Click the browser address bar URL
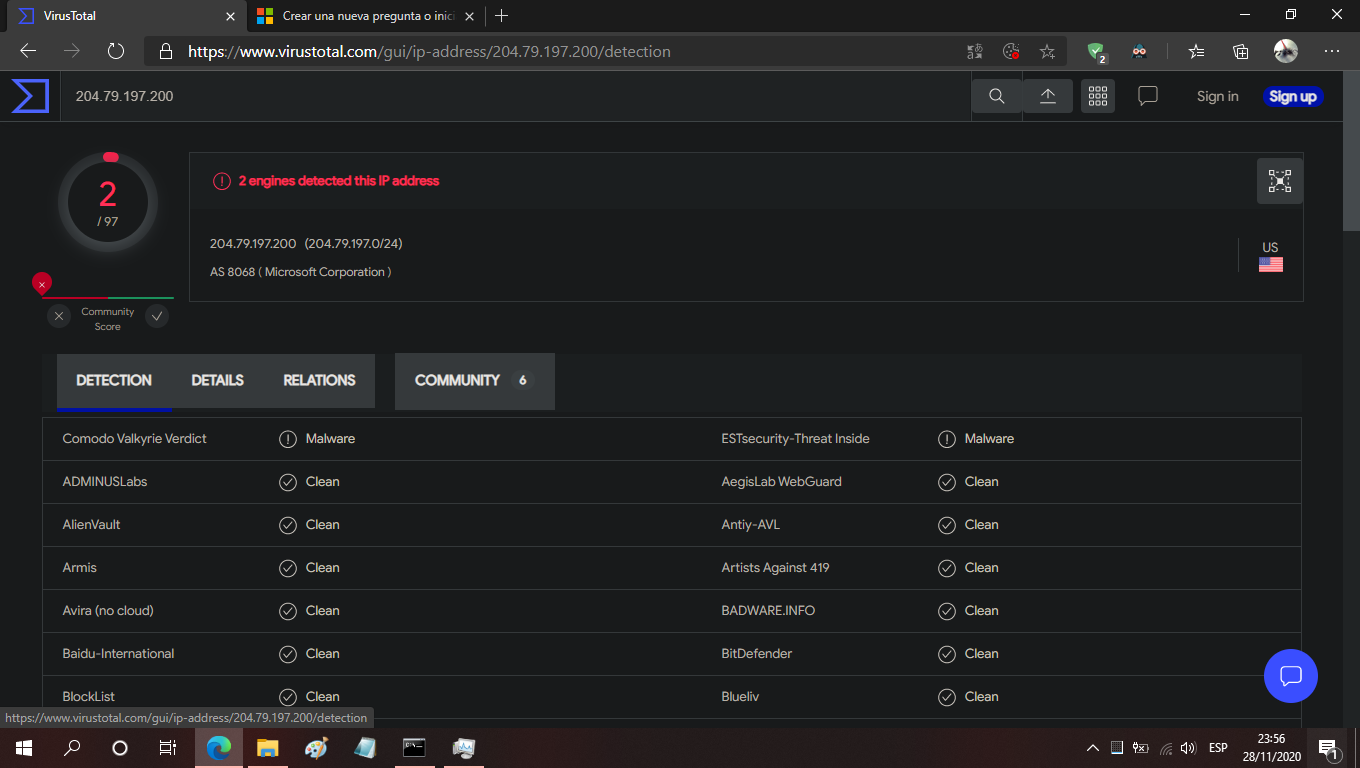Screen dimensions: 1360x768 pyautogui.click(x=429, y=51)
